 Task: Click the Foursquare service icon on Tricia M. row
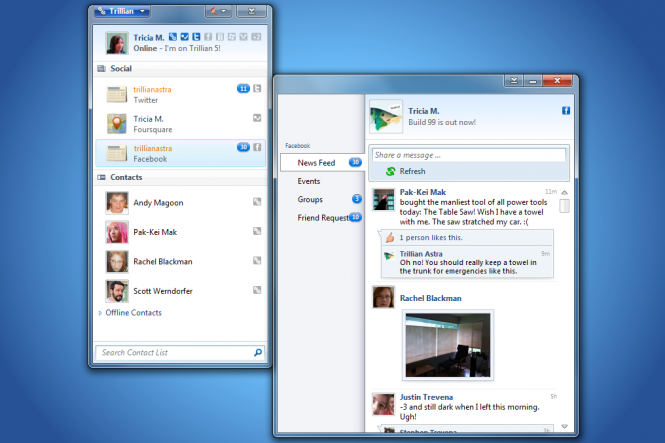point(257,118)
